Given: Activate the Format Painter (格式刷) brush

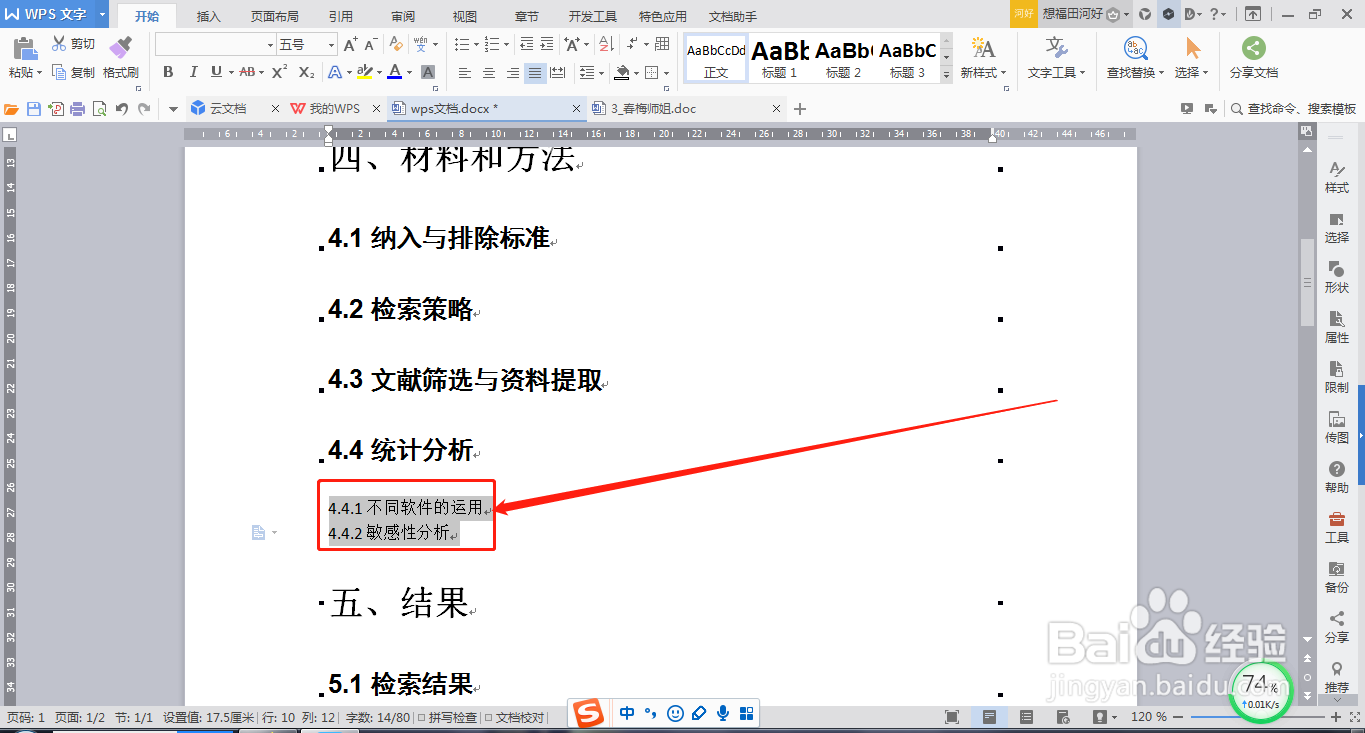Looking at the screenshot, I should click(x=120, y=47).
